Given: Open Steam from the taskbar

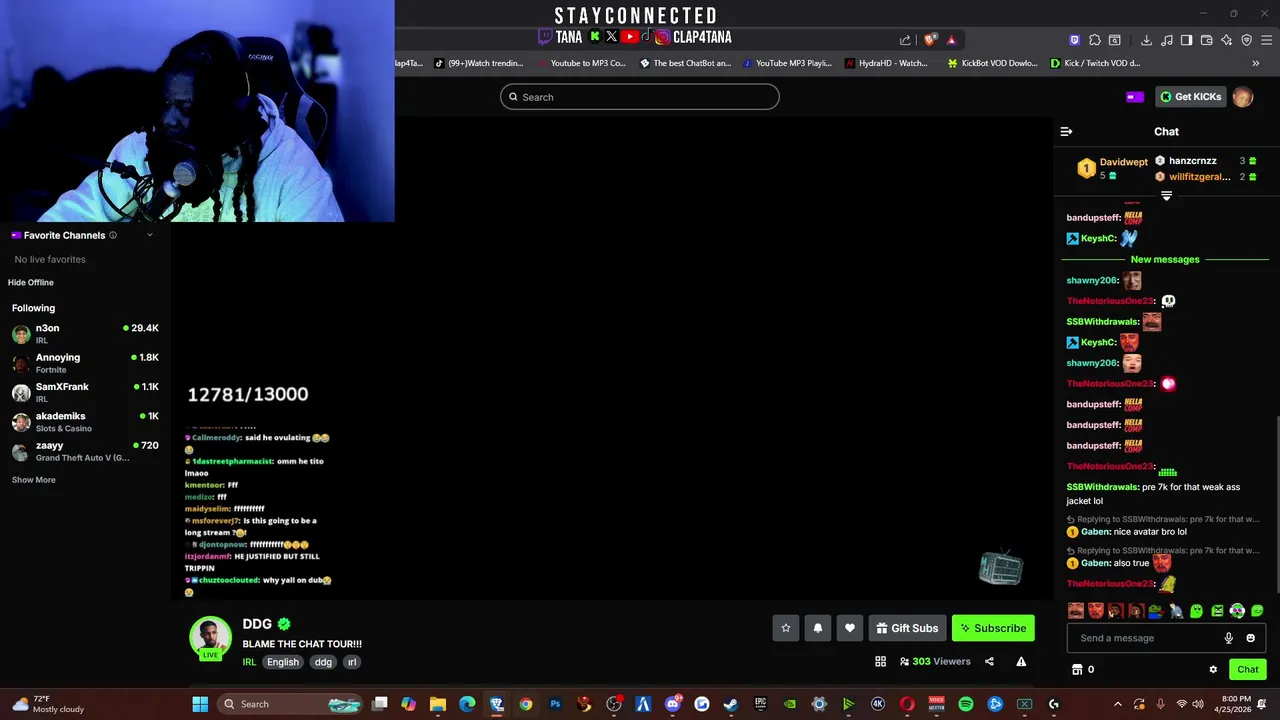Looking at the screenshot, I should [731, 704].
